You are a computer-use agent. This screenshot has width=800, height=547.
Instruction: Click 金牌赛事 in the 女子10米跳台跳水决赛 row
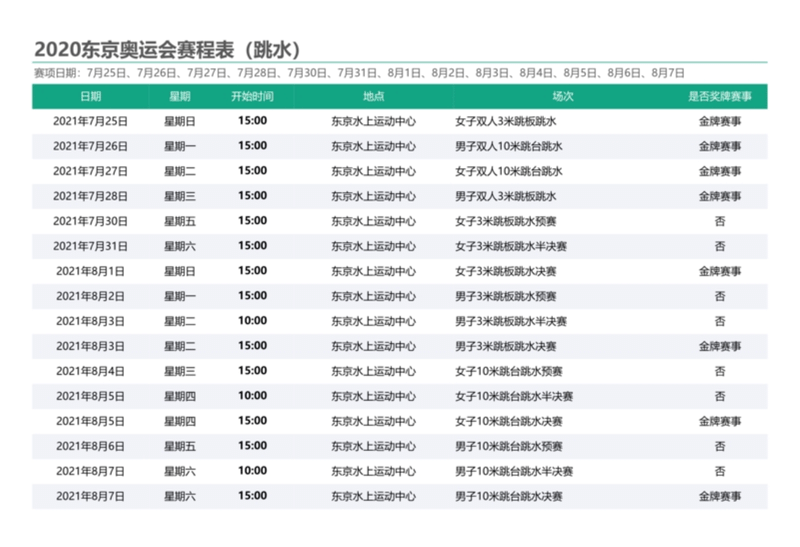tap(719, 421)
